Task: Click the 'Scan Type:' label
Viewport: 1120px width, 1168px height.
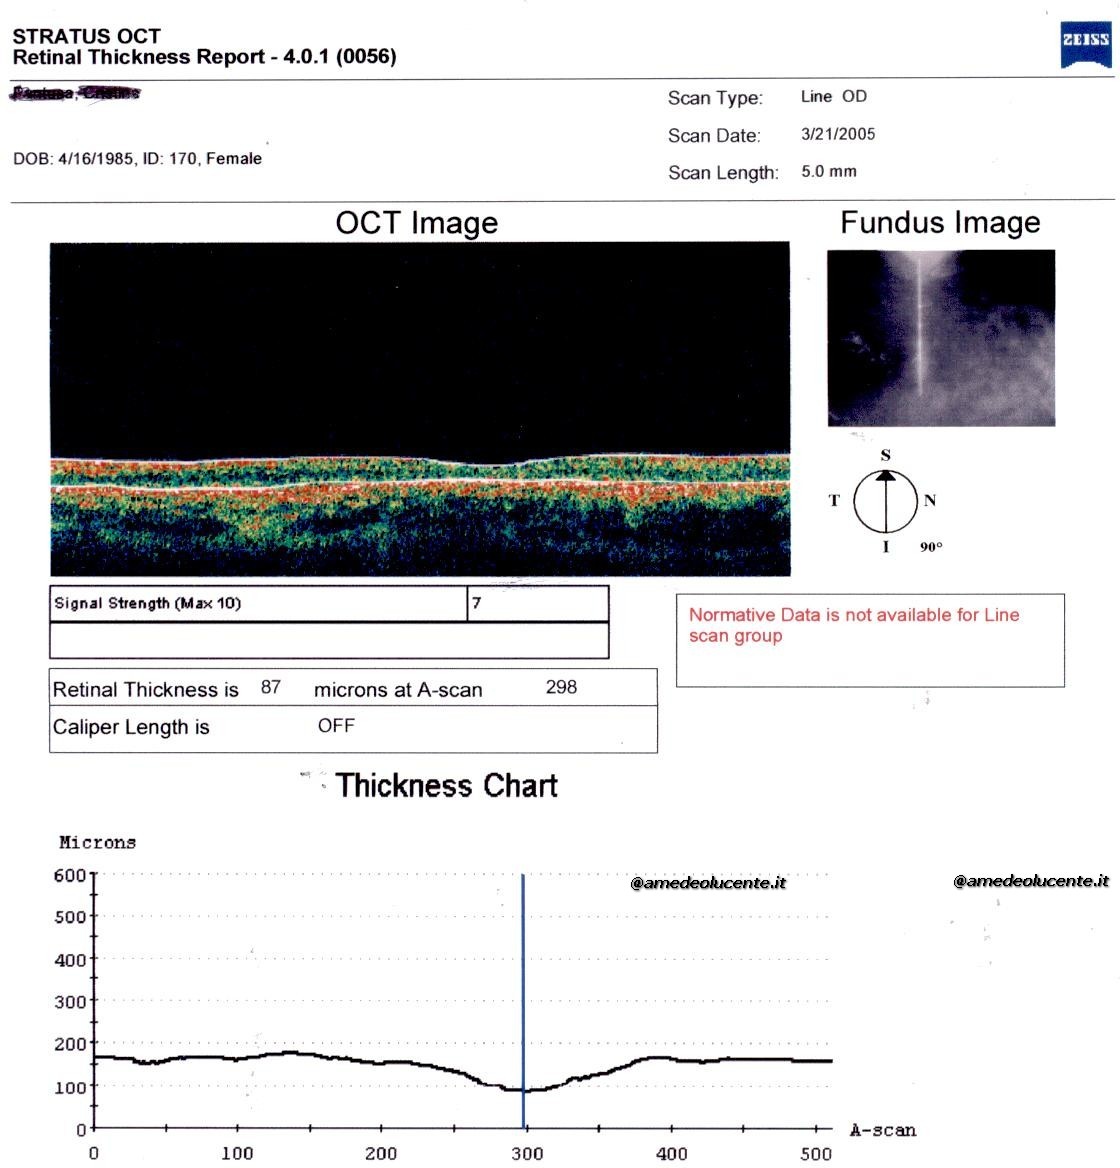Action: click(x=716, y=98)
